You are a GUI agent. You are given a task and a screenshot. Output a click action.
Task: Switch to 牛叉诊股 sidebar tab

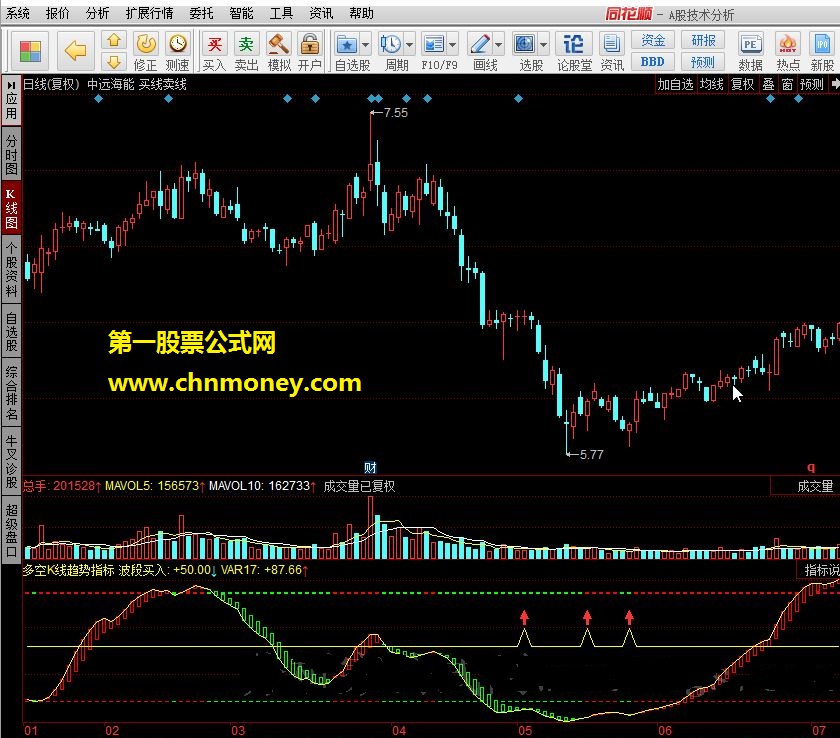pos(11,460)
